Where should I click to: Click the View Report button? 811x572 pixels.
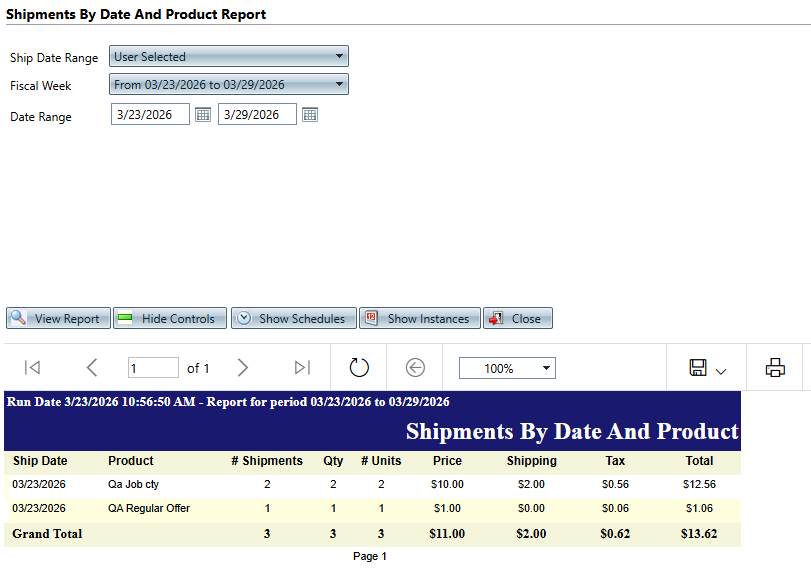pyautogui.click(x=58, y=318)
